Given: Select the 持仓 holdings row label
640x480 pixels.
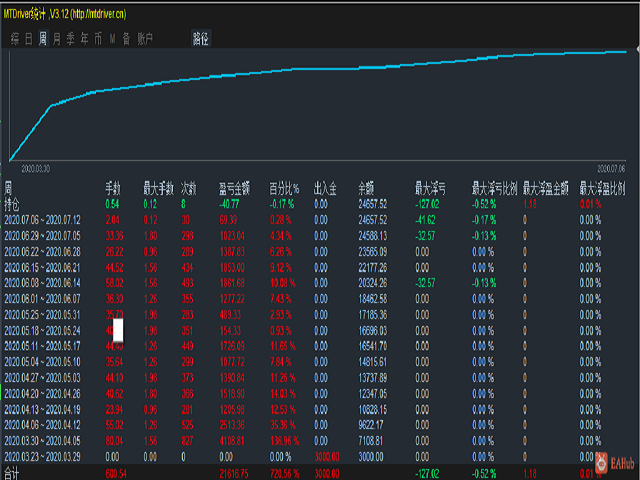Looking at the screenshot, I should click(x=12, y=204).
